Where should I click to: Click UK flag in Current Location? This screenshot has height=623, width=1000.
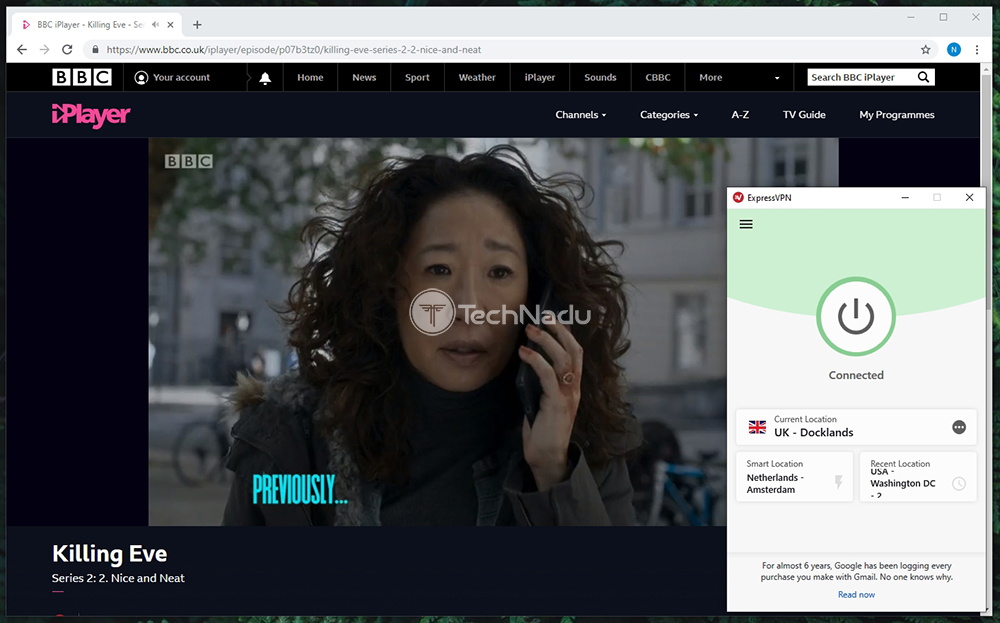pyautogui.click(x=757, y=427)
